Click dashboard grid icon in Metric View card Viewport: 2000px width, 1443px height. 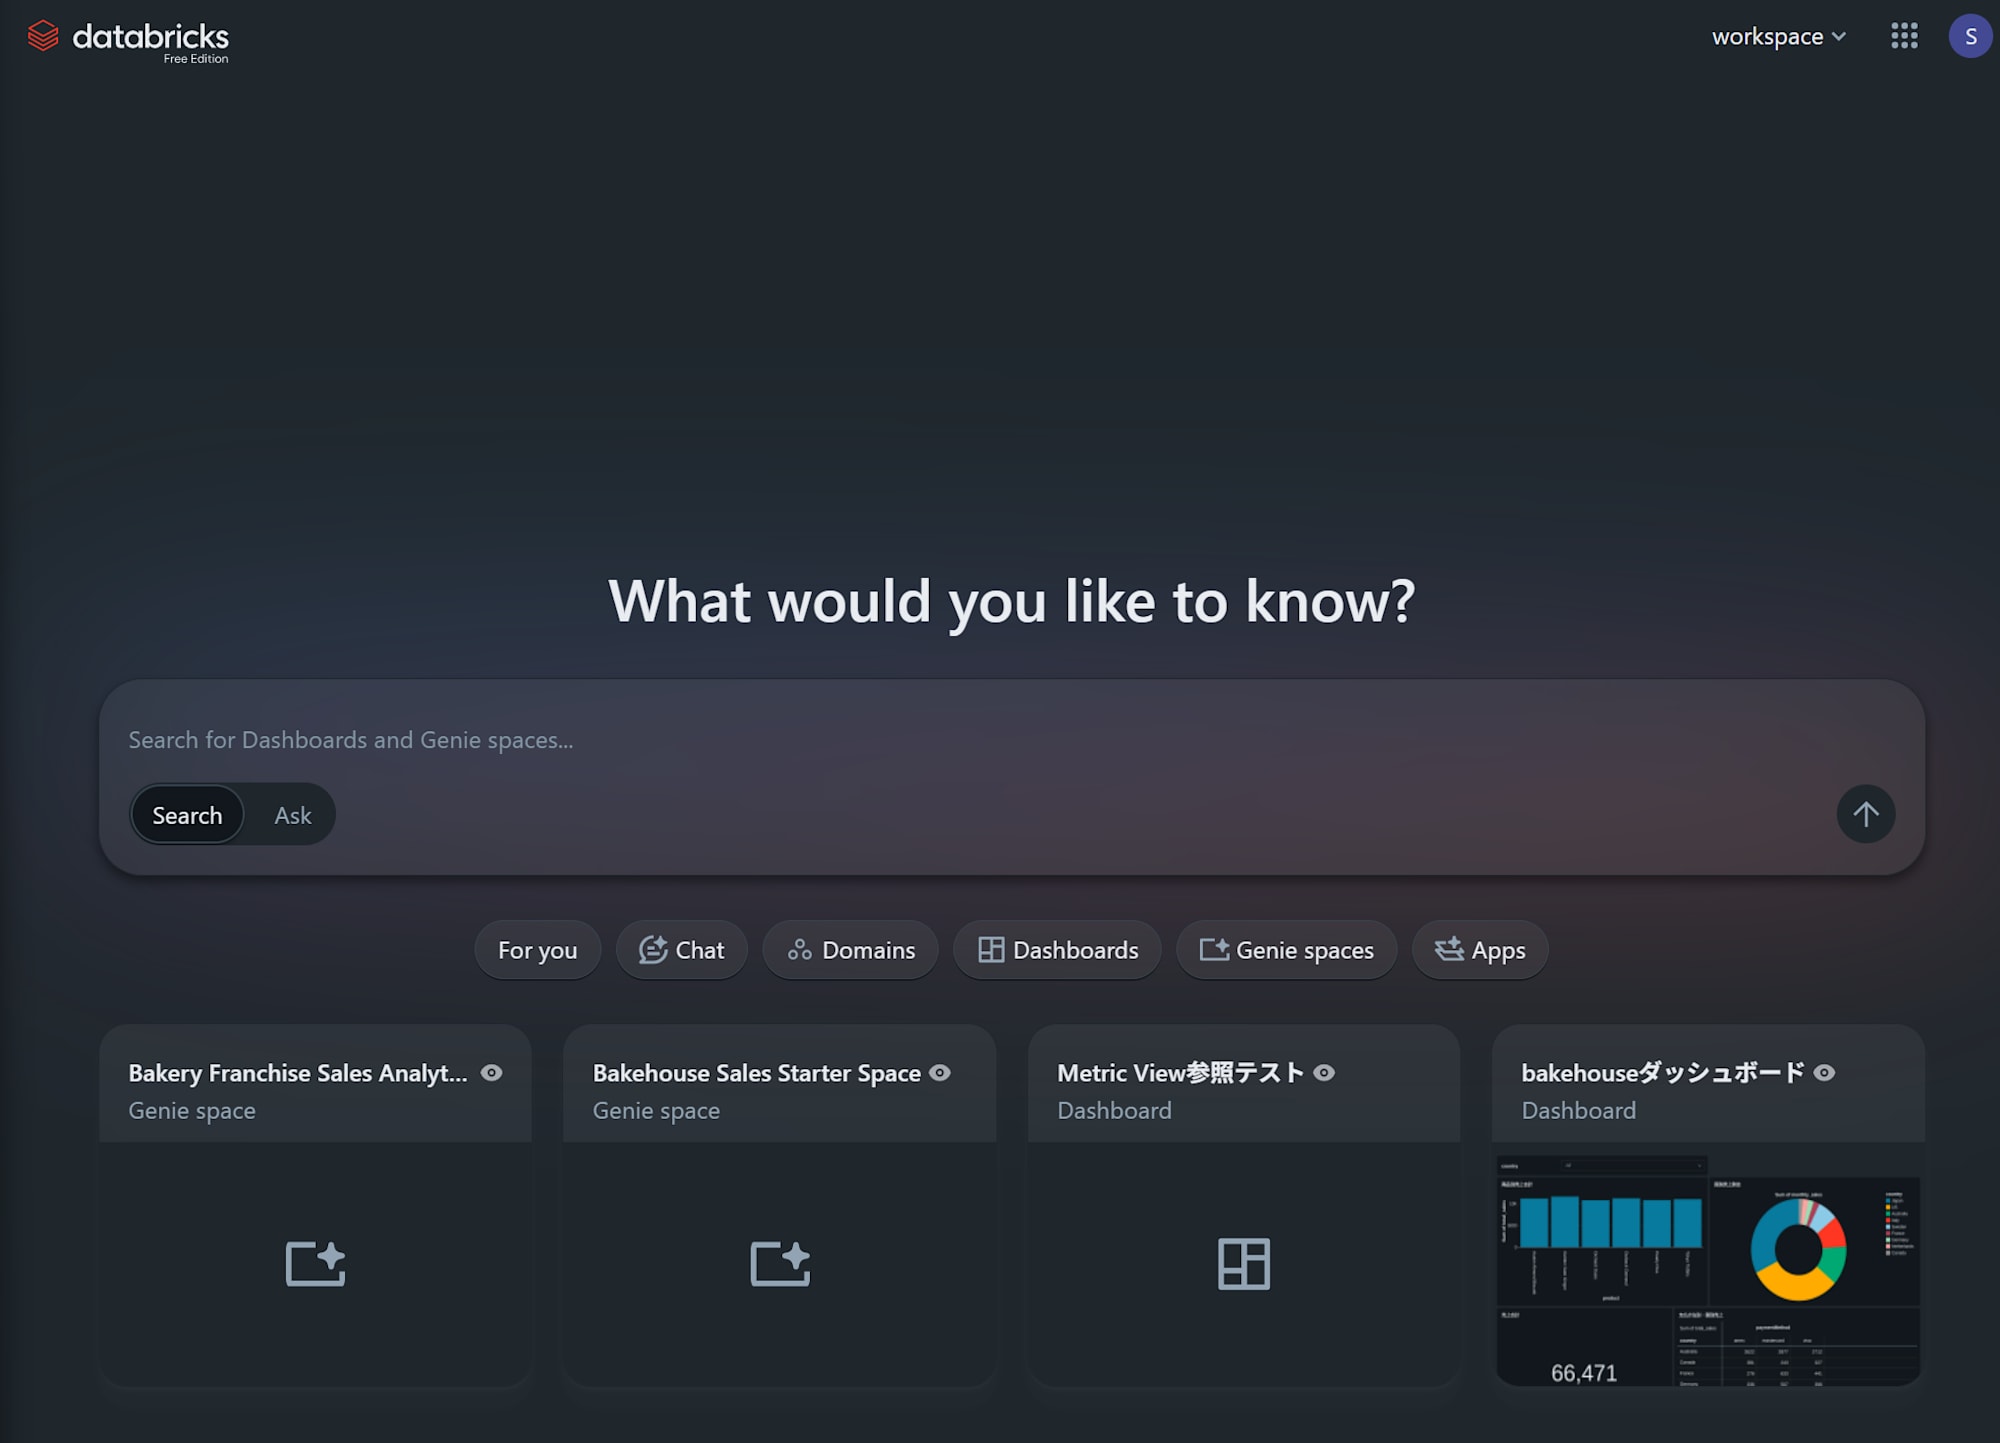1243,1263
